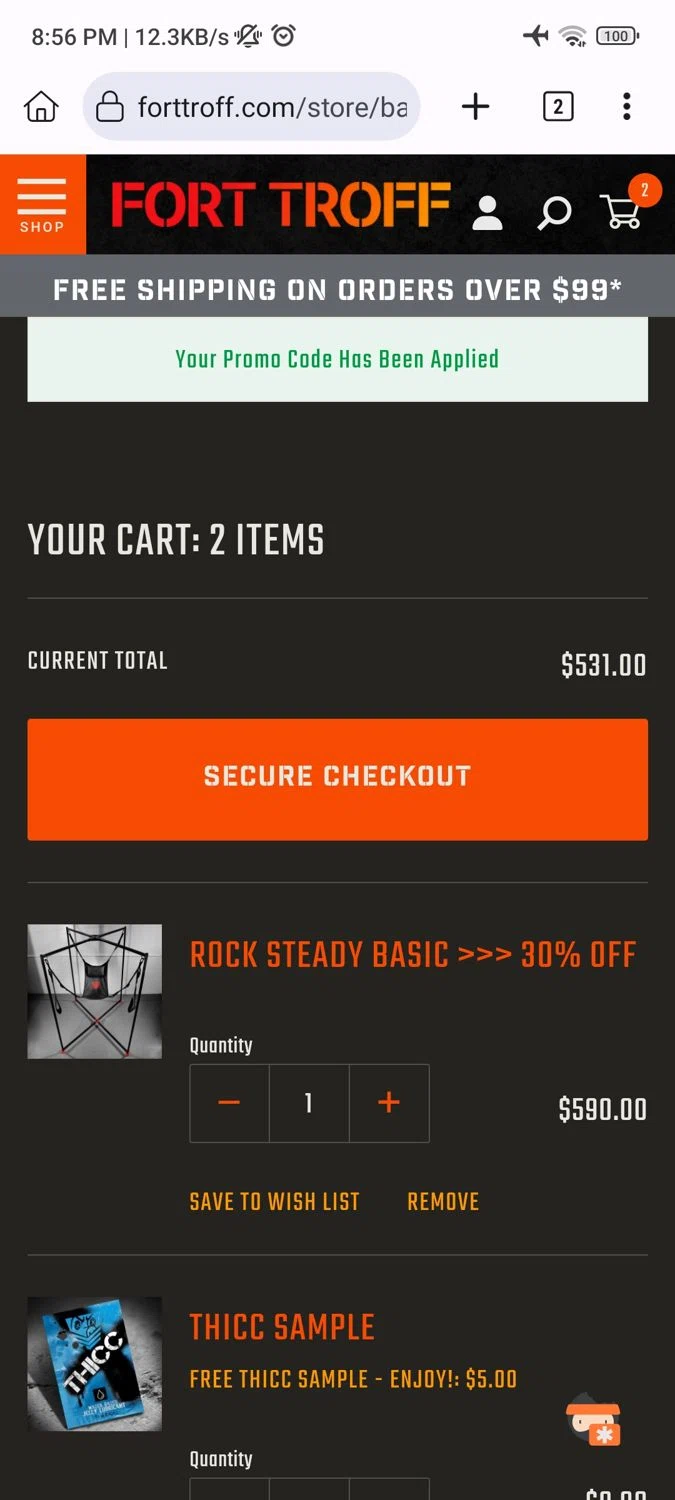Increase Rock Steady Basic quantity
This screenshot has height=1500, width=675.
tap(389, 1103)
